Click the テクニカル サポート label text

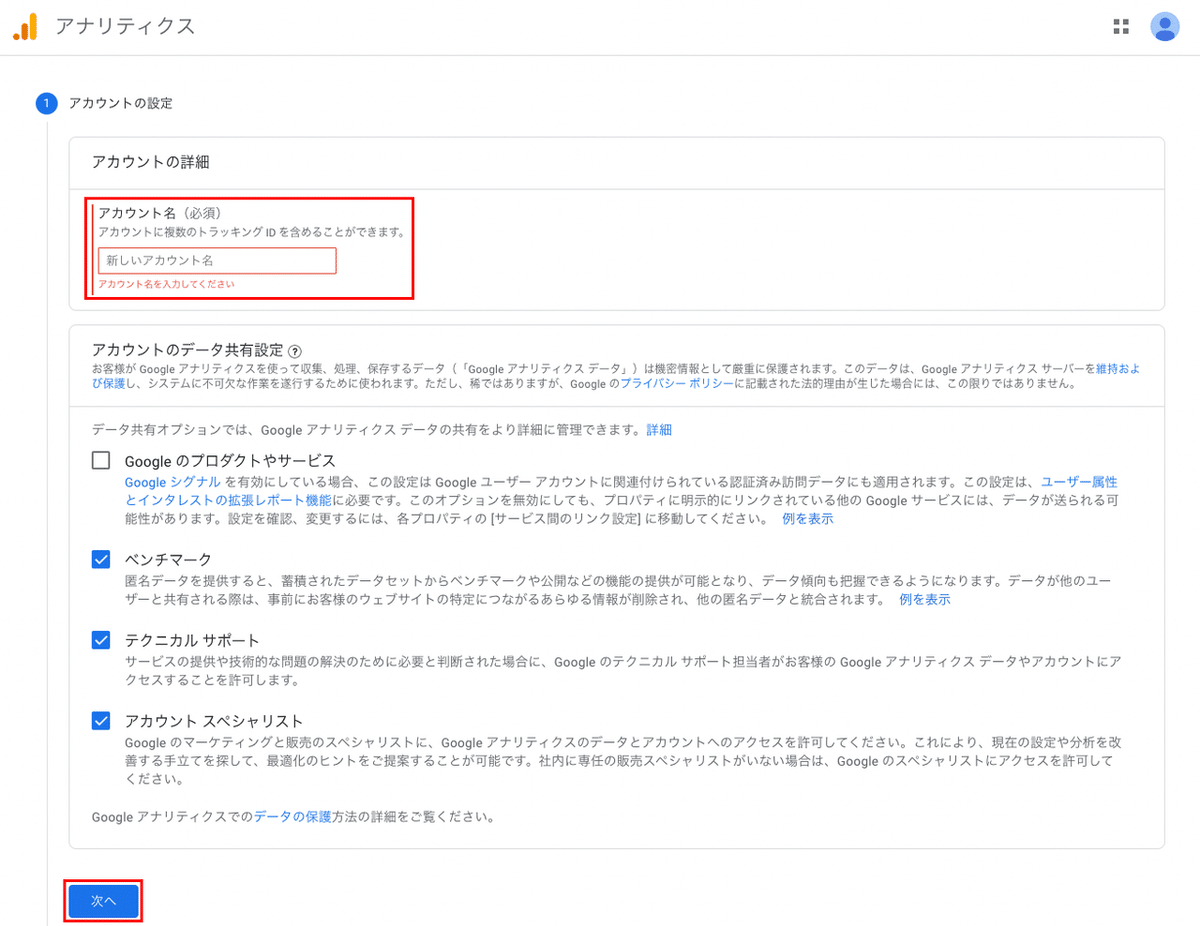coord(192,641)
